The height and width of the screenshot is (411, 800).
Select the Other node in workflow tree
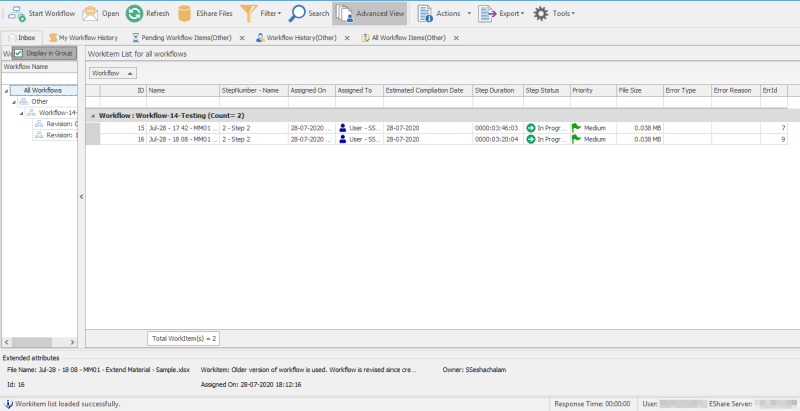click(x=40, y=101)
